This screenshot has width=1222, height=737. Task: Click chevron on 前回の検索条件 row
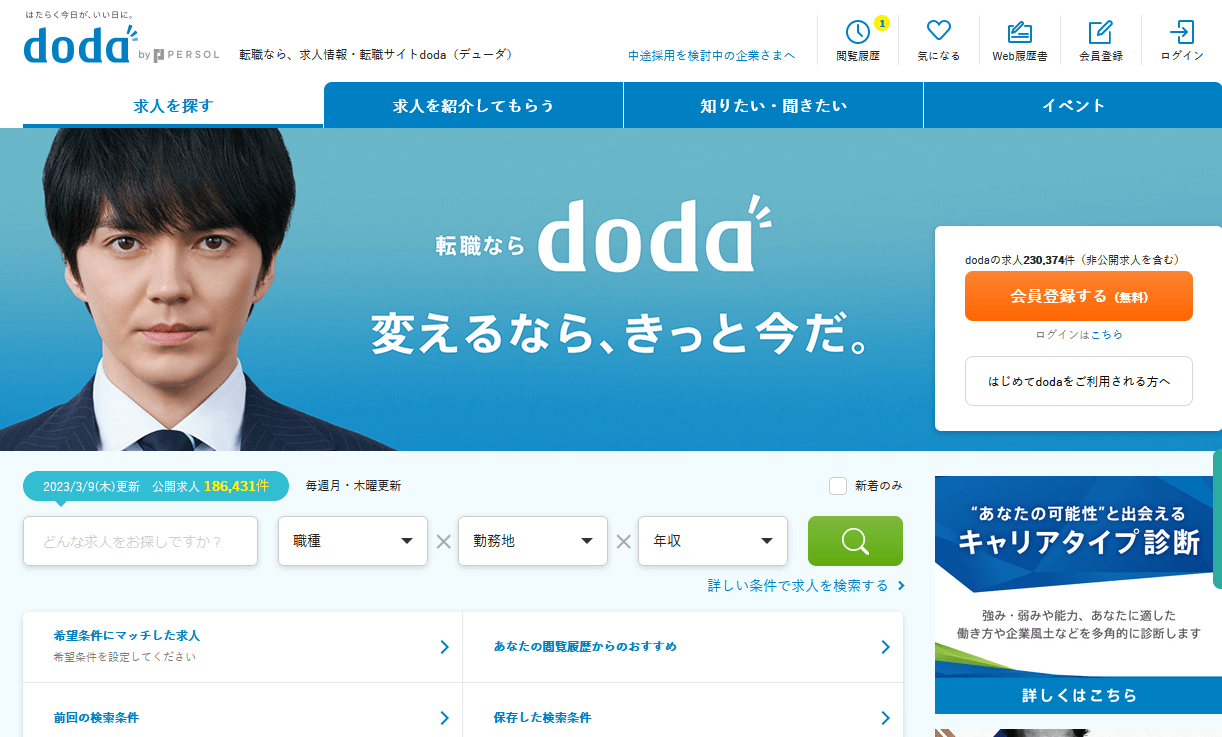pos(444,718)
